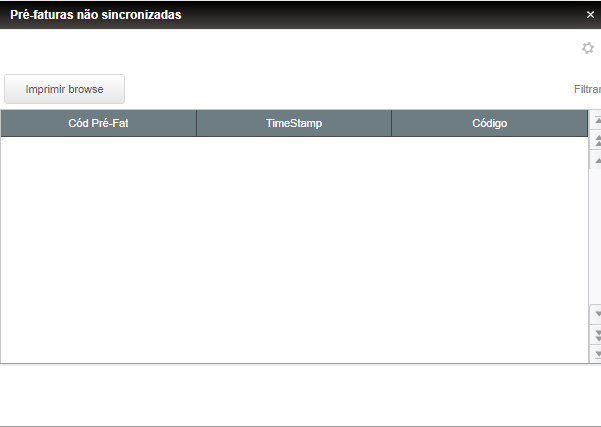Viewport: 601px width, 427px height.
Task: Click the empty grid area under Código
Action: pos(489,250)
